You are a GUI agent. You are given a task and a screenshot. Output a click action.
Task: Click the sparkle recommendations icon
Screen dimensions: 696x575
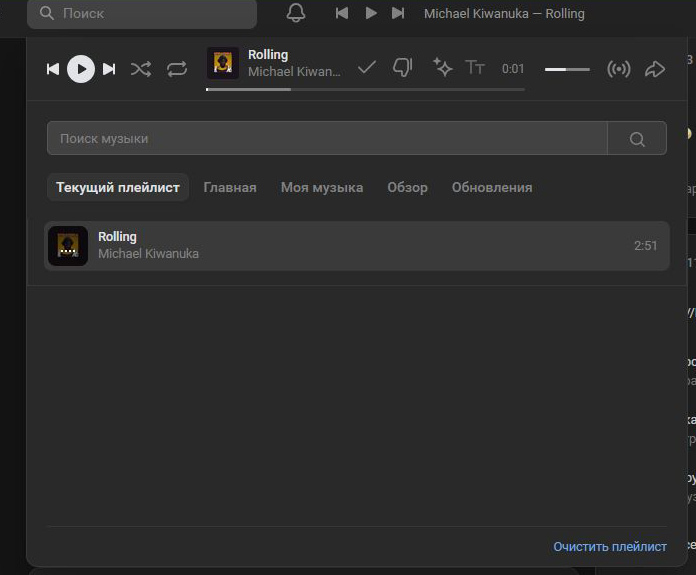[x=442, y=67]
